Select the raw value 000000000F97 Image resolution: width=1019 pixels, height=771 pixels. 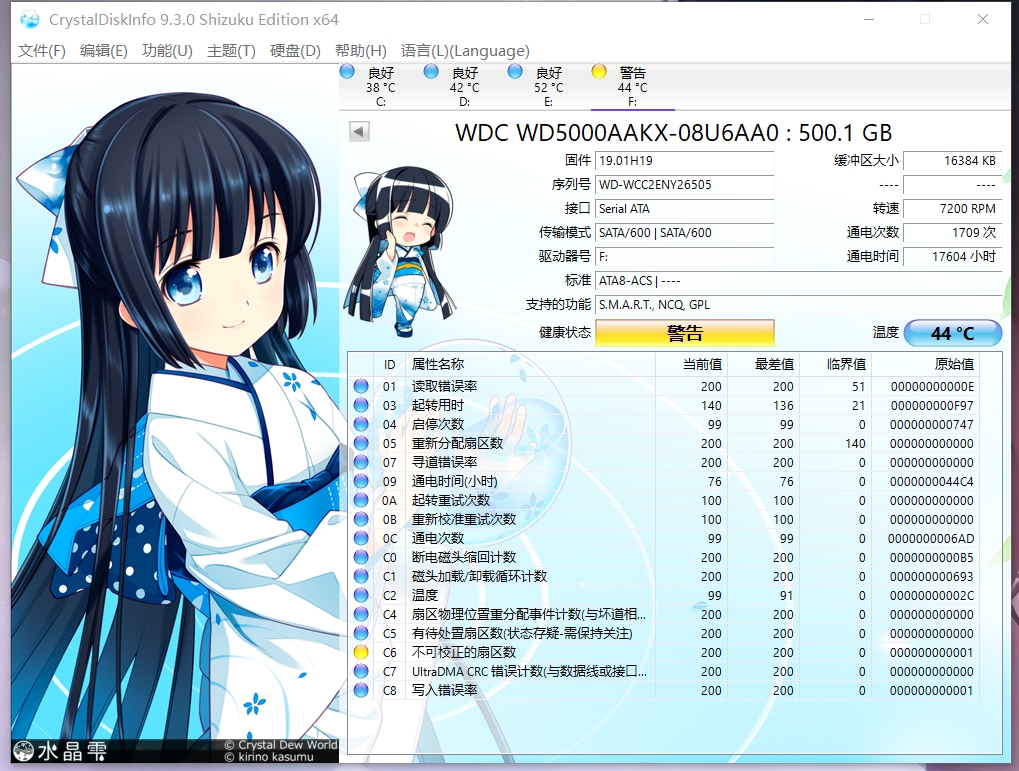(x=931, y=406)
